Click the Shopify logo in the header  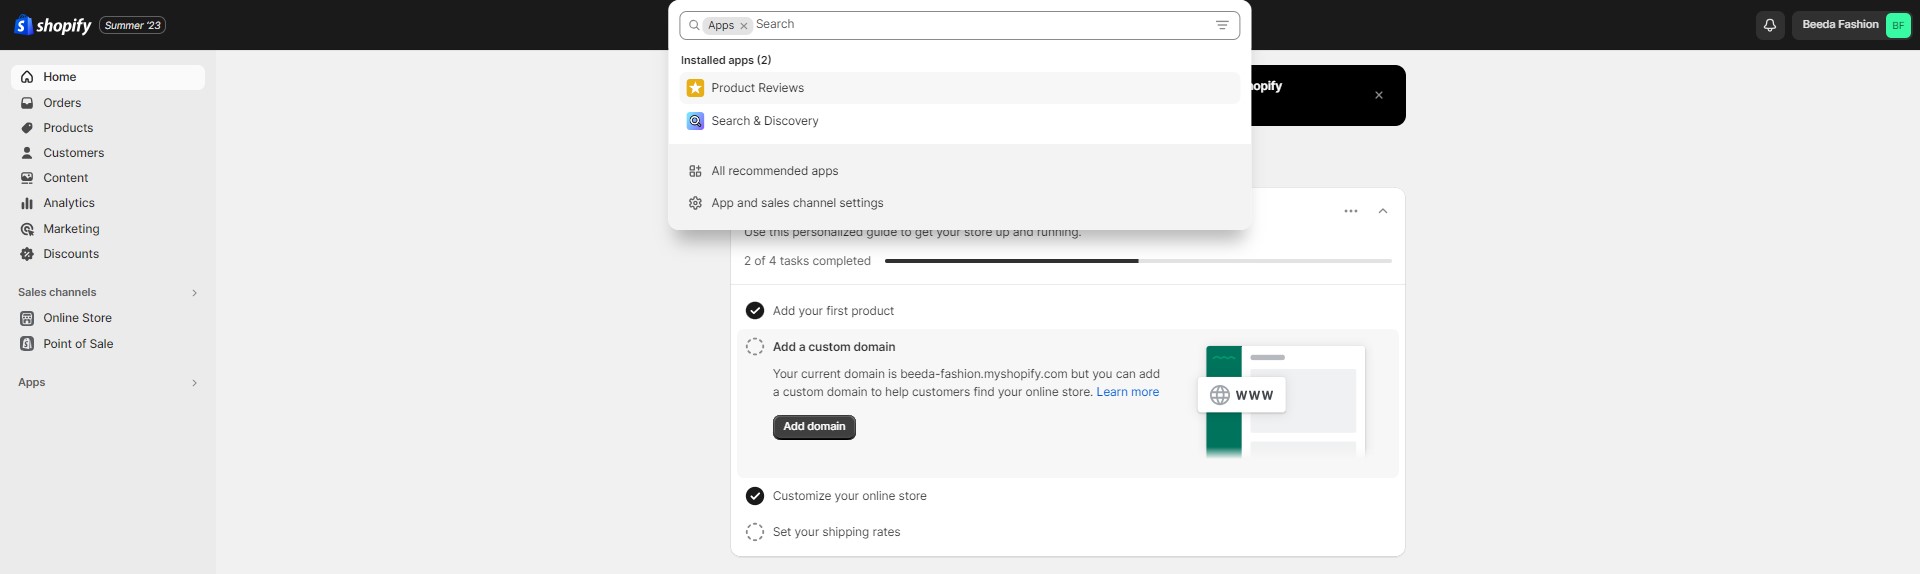coord(53,25)
